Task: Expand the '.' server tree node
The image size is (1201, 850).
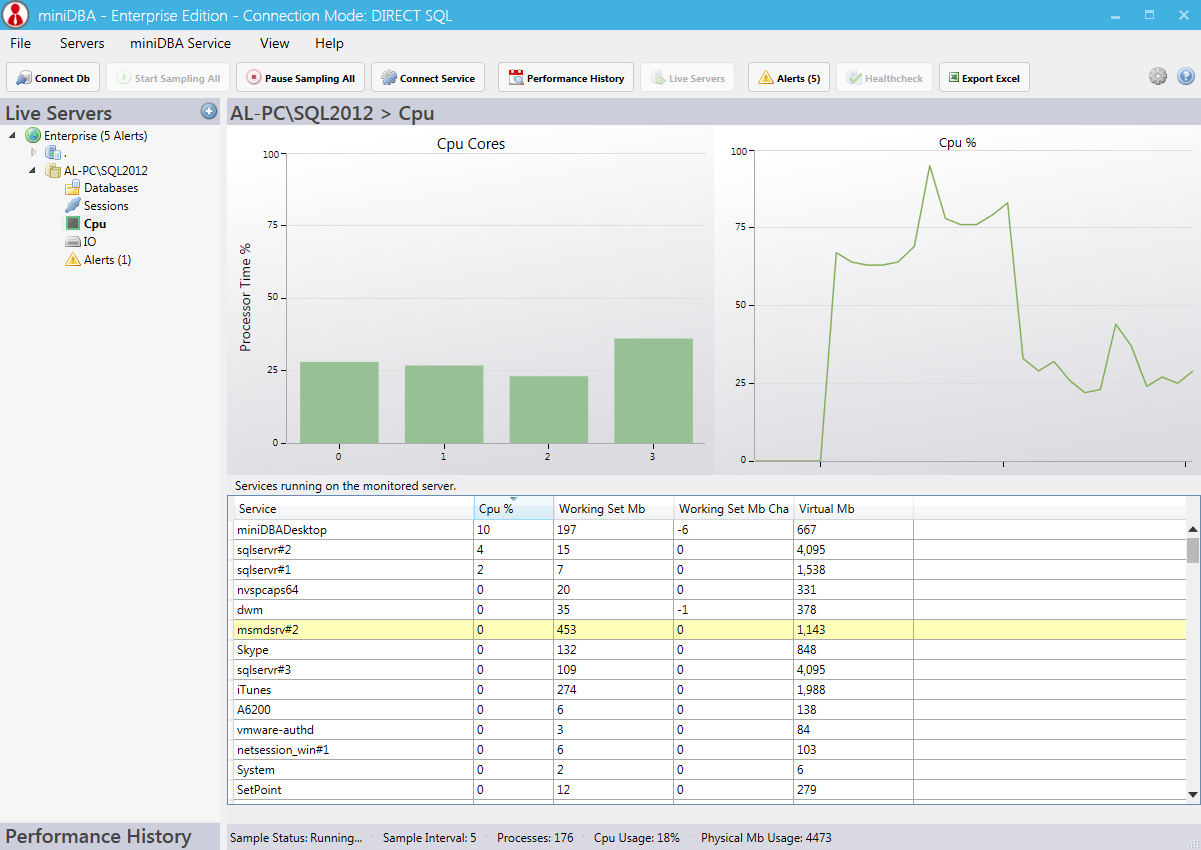Action: (33, 153)
